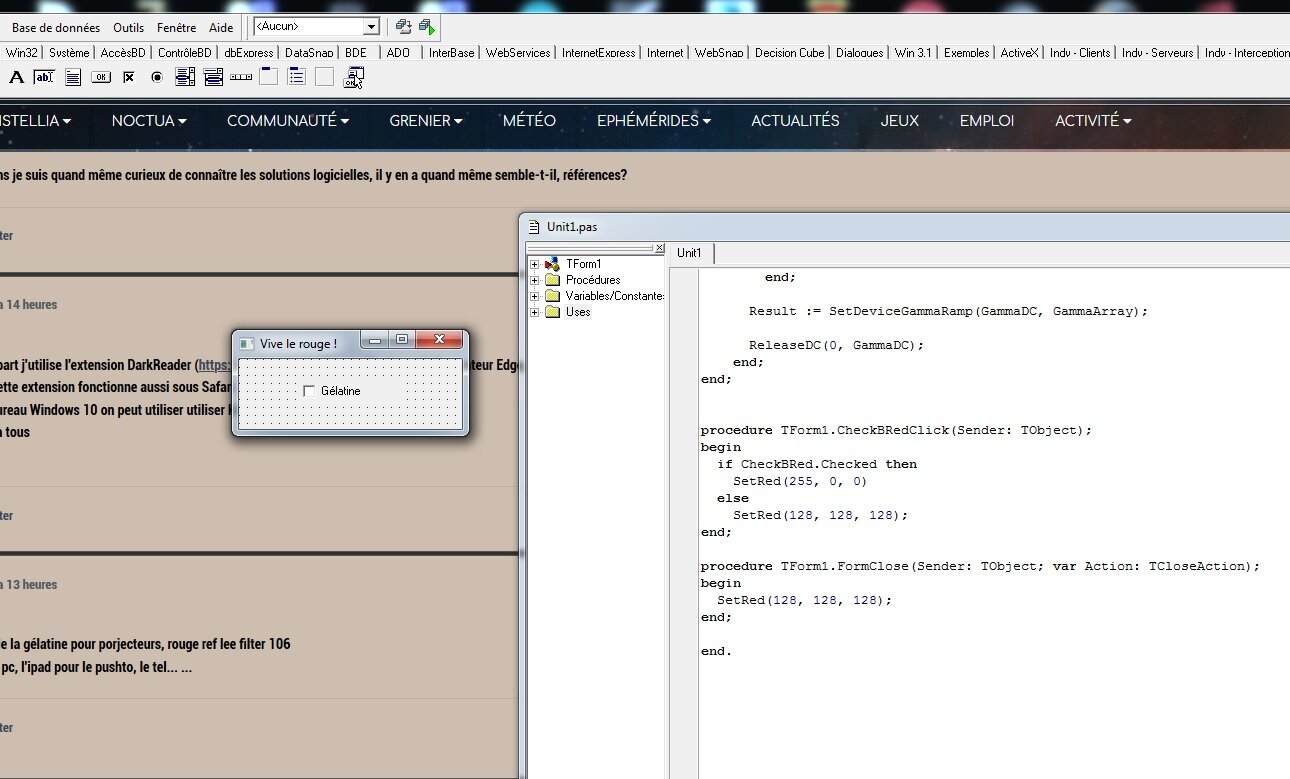The image size is (1290, 779).
Task: Choose the GroupBox component icon
Action: [x=269, y=77]
